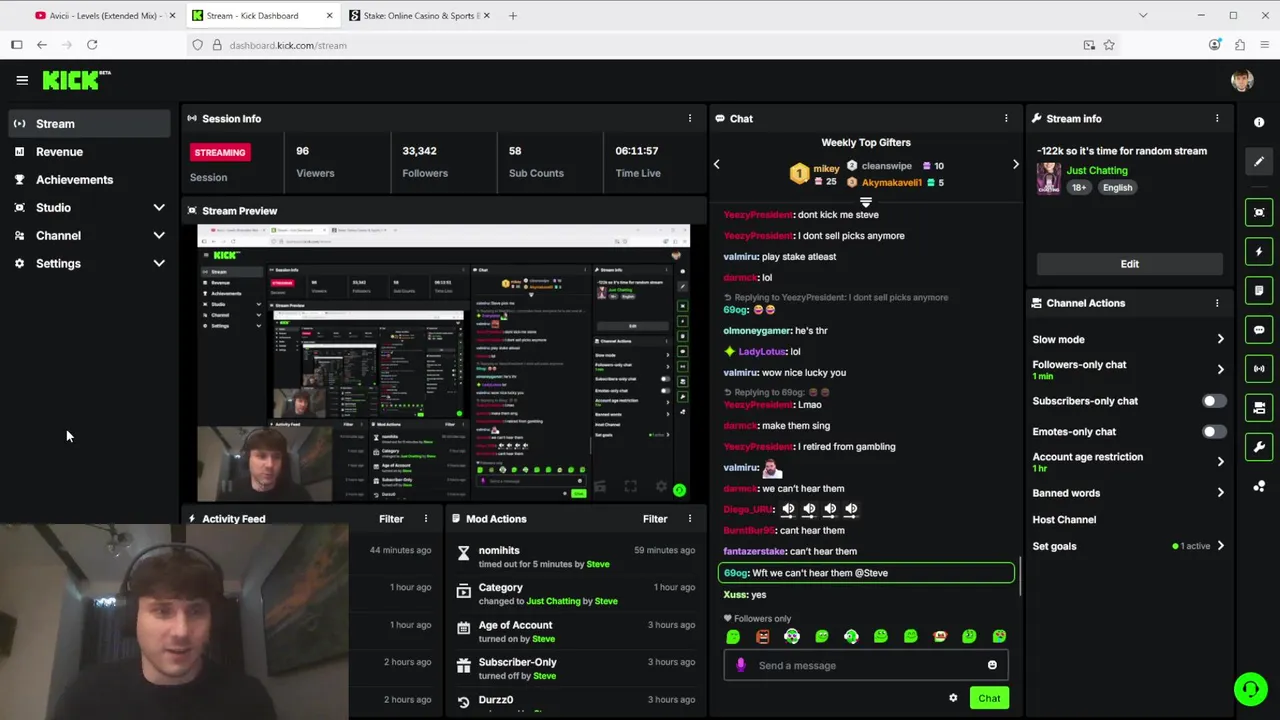Open the hamburger menu beside Kick logo
Viewport: 1280px width, 720px height.
point(22,80)
